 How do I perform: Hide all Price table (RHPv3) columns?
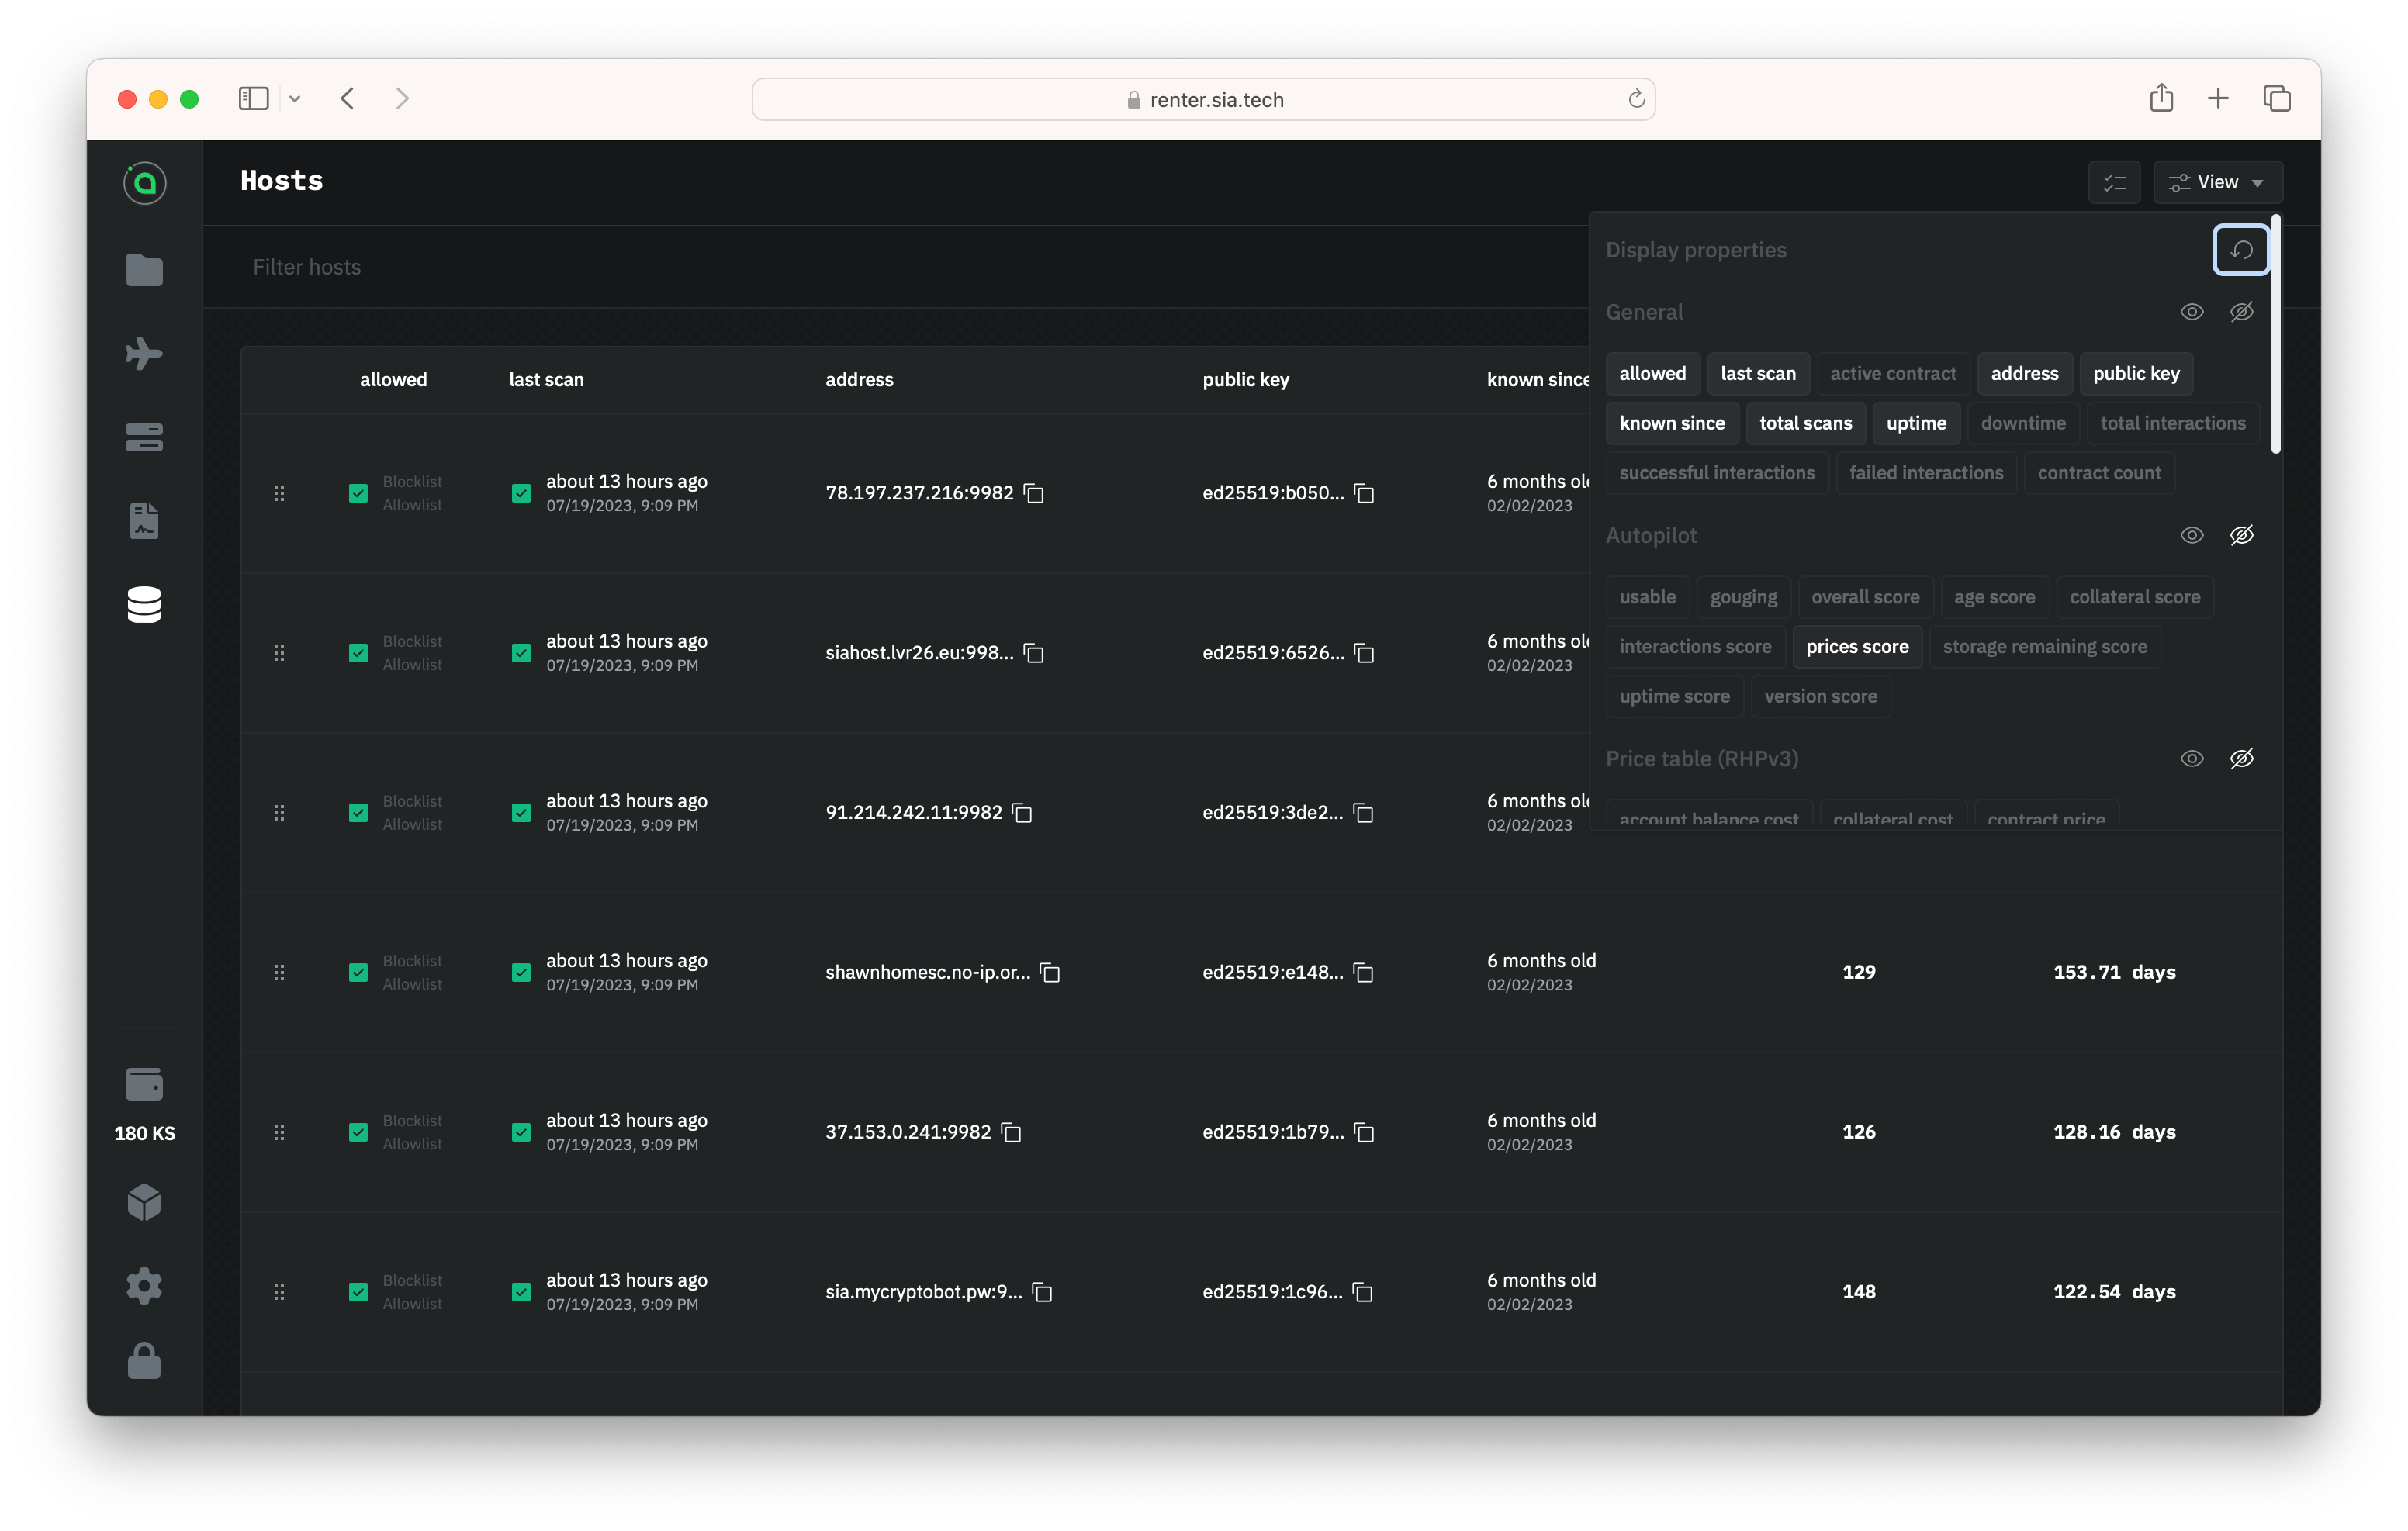[2241, 759]
